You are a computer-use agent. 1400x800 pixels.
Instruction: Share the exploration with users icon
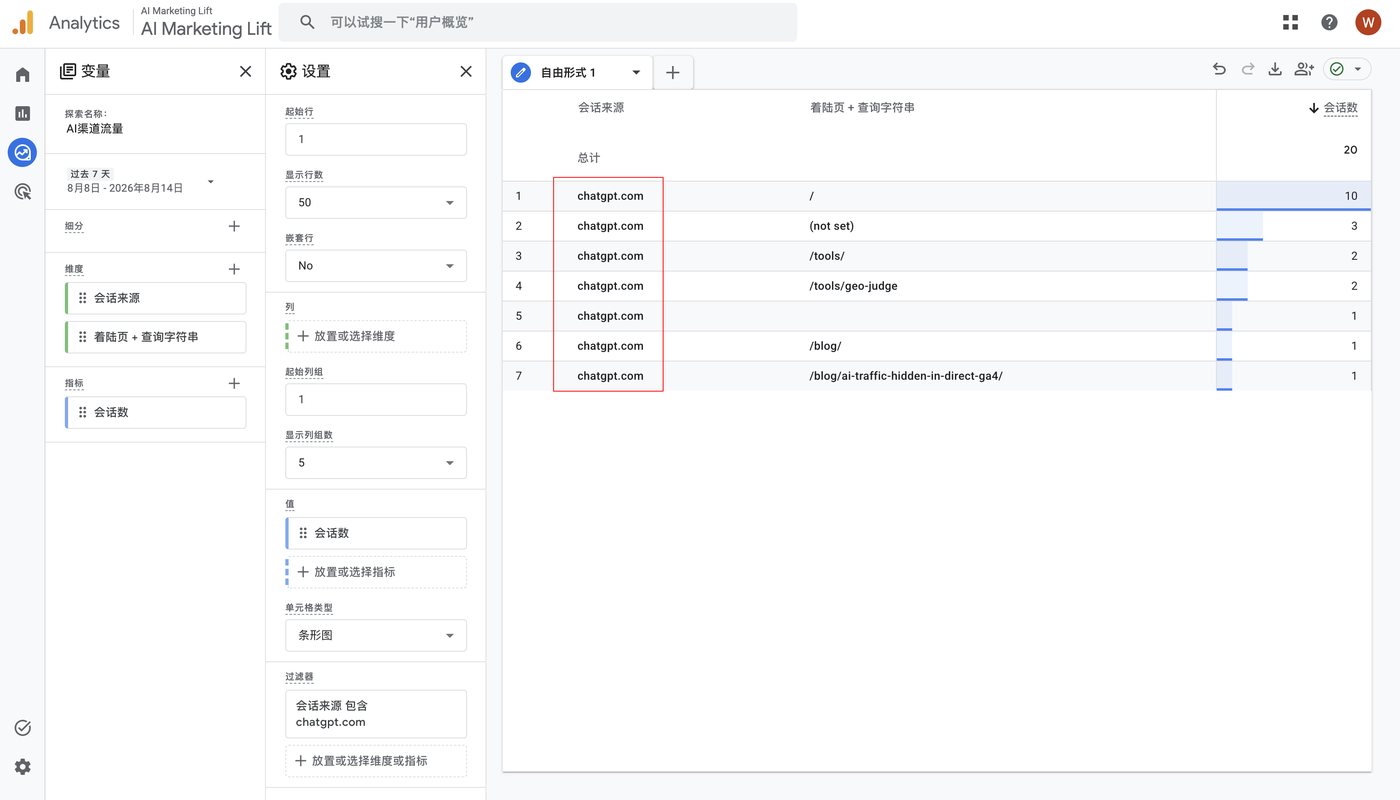pyautogui.click(x=1304, y=69)
